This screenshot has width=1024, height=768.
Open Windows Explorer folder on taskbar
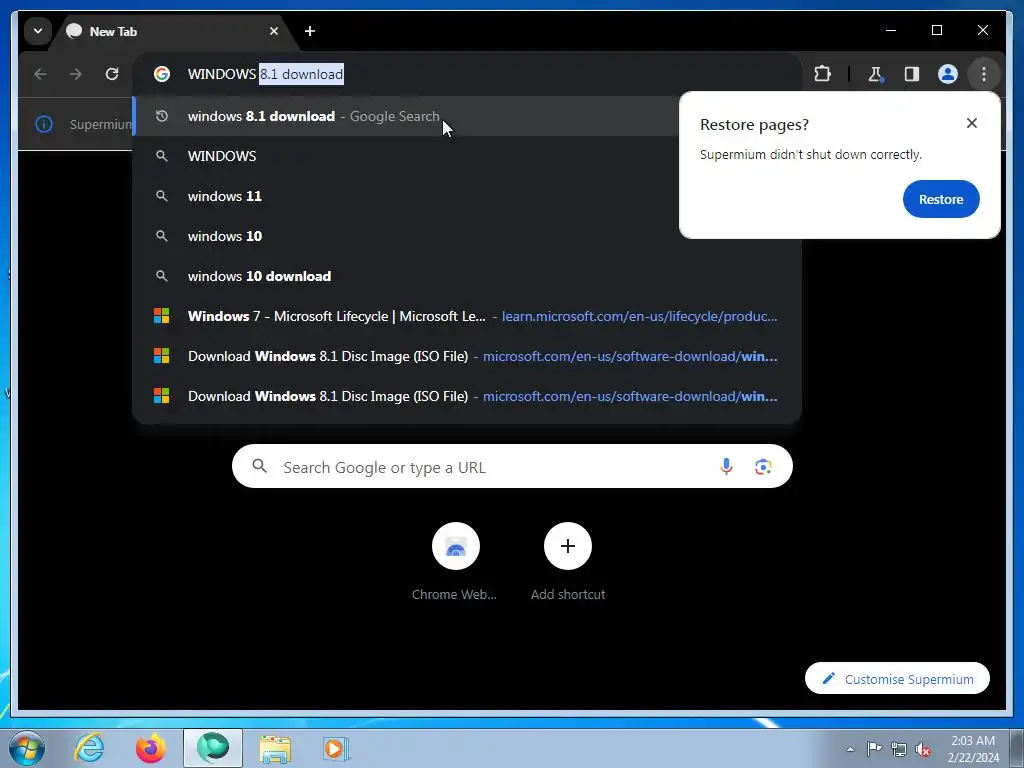(x=275, y=748)
